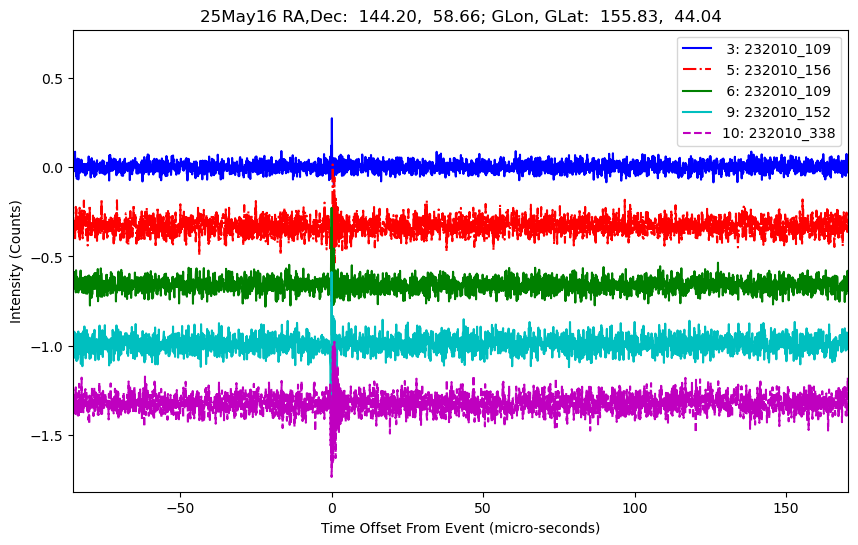Click the magenta trace's lowest dip near −1.7

[x=332, y=474]
